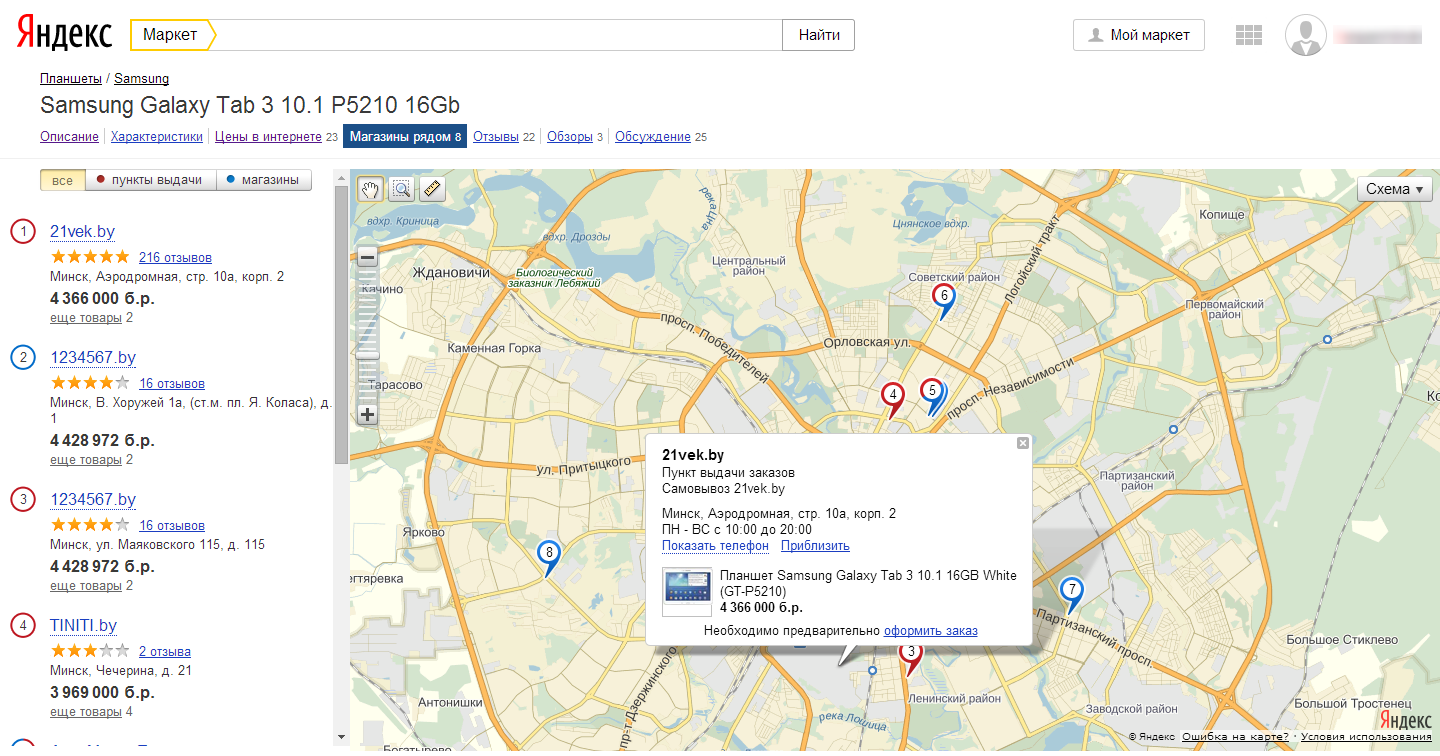Image resolution: width=1440 pixels, height=756 pixels.
Task: Filter by «пункты выдачи»
Action: pos(150,180)
